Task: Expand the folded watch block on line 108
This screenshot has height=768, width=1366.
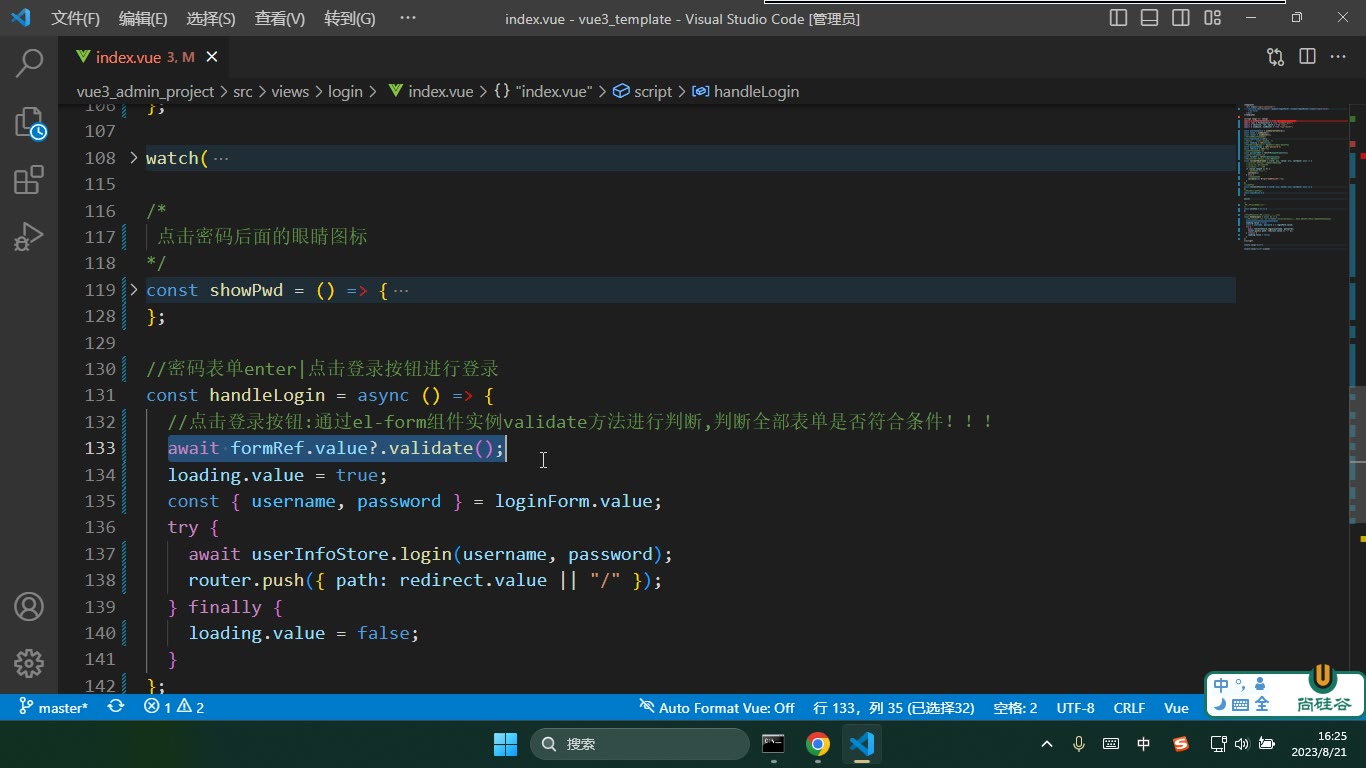Action: pyautogui.click(x=134, y=158)
